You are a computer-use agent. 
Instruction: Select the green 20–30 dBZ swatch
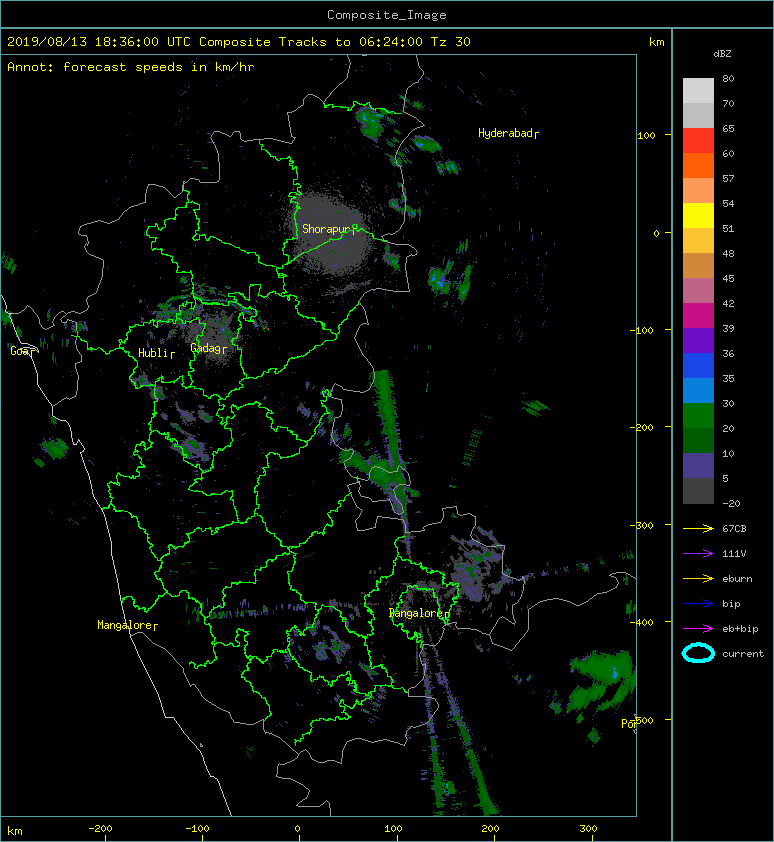pyautogui.click(x=698, y=415)
